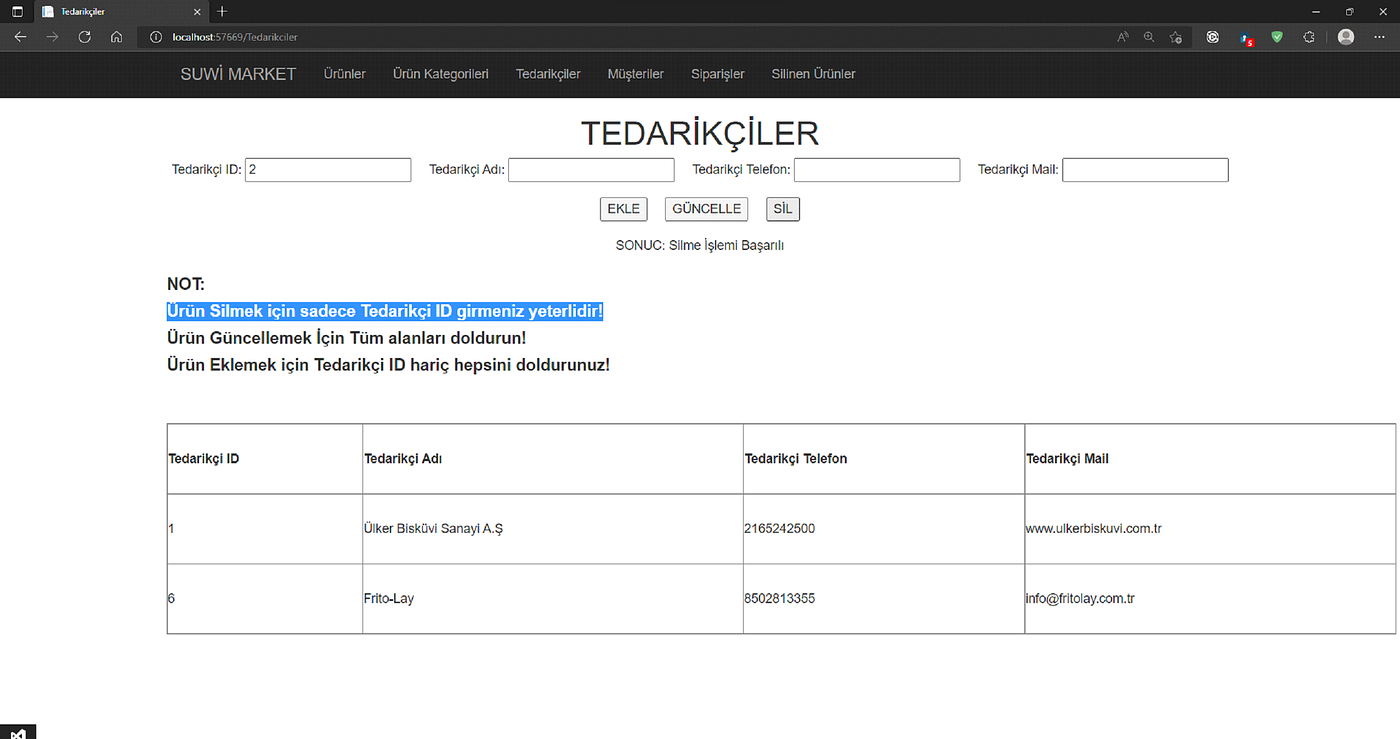Screen dimensions: 1400x739
Task: Click the TEDARİKÇİLER page heading
Action: click(700, 134)
